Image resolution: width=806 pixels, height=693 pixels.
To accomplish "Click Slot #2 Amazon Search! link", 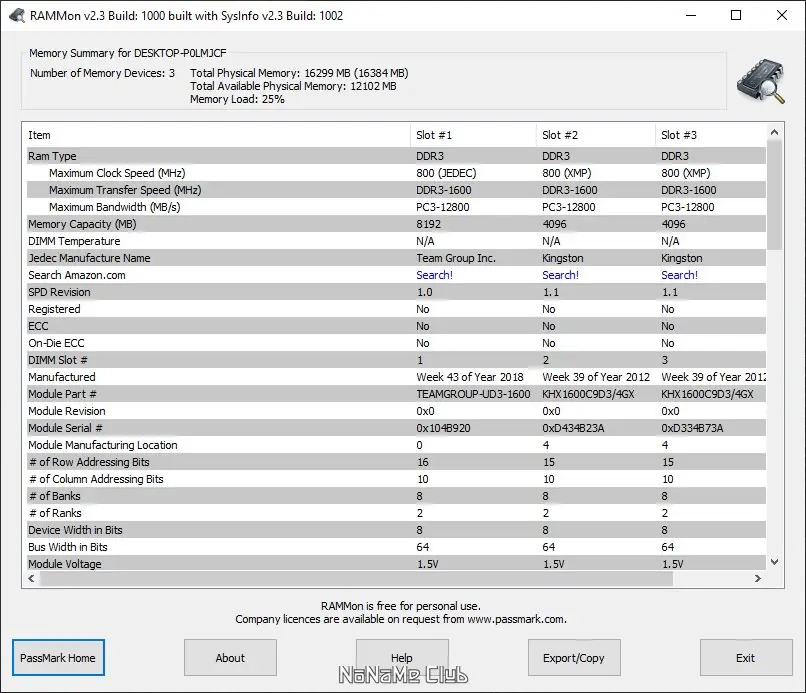I will (560, 275).
